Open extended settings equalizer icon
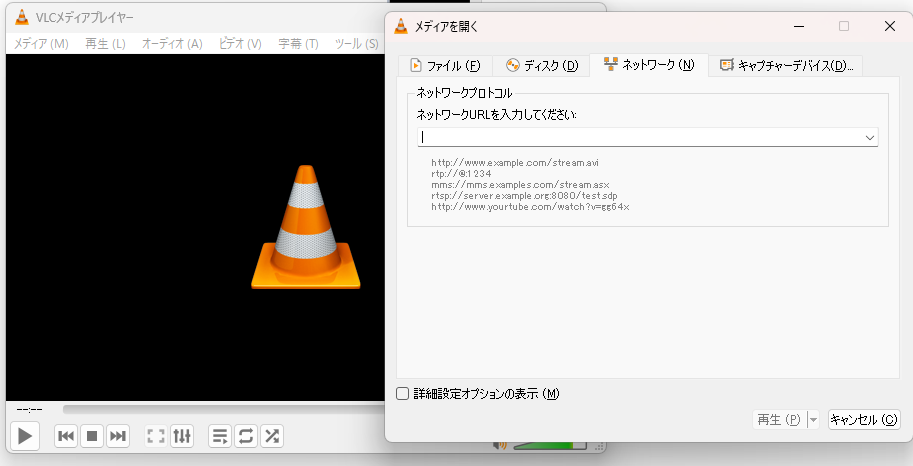The height and width of the screenshot is (466, 913). click(182, 436)
